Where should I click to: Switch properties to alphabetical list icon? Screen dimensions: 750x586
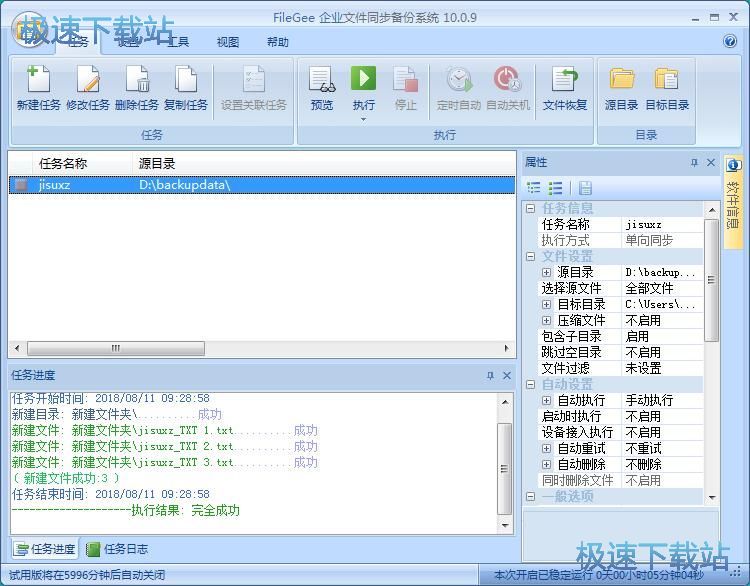coord(555,188)
